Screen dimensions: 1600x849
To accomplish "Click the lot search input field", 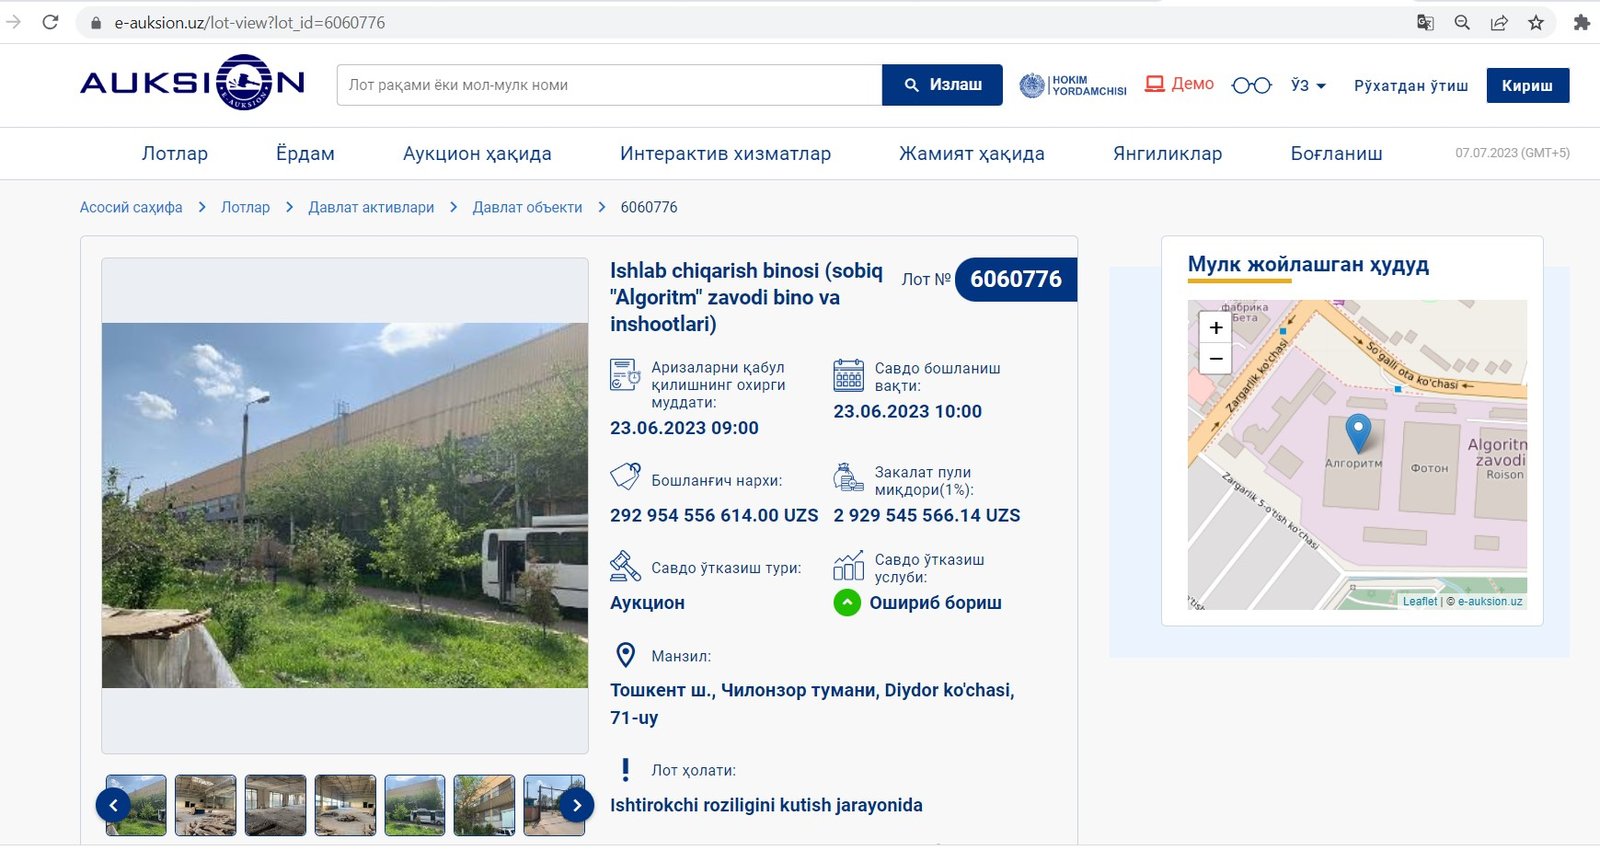I will (x=609, y=86).
